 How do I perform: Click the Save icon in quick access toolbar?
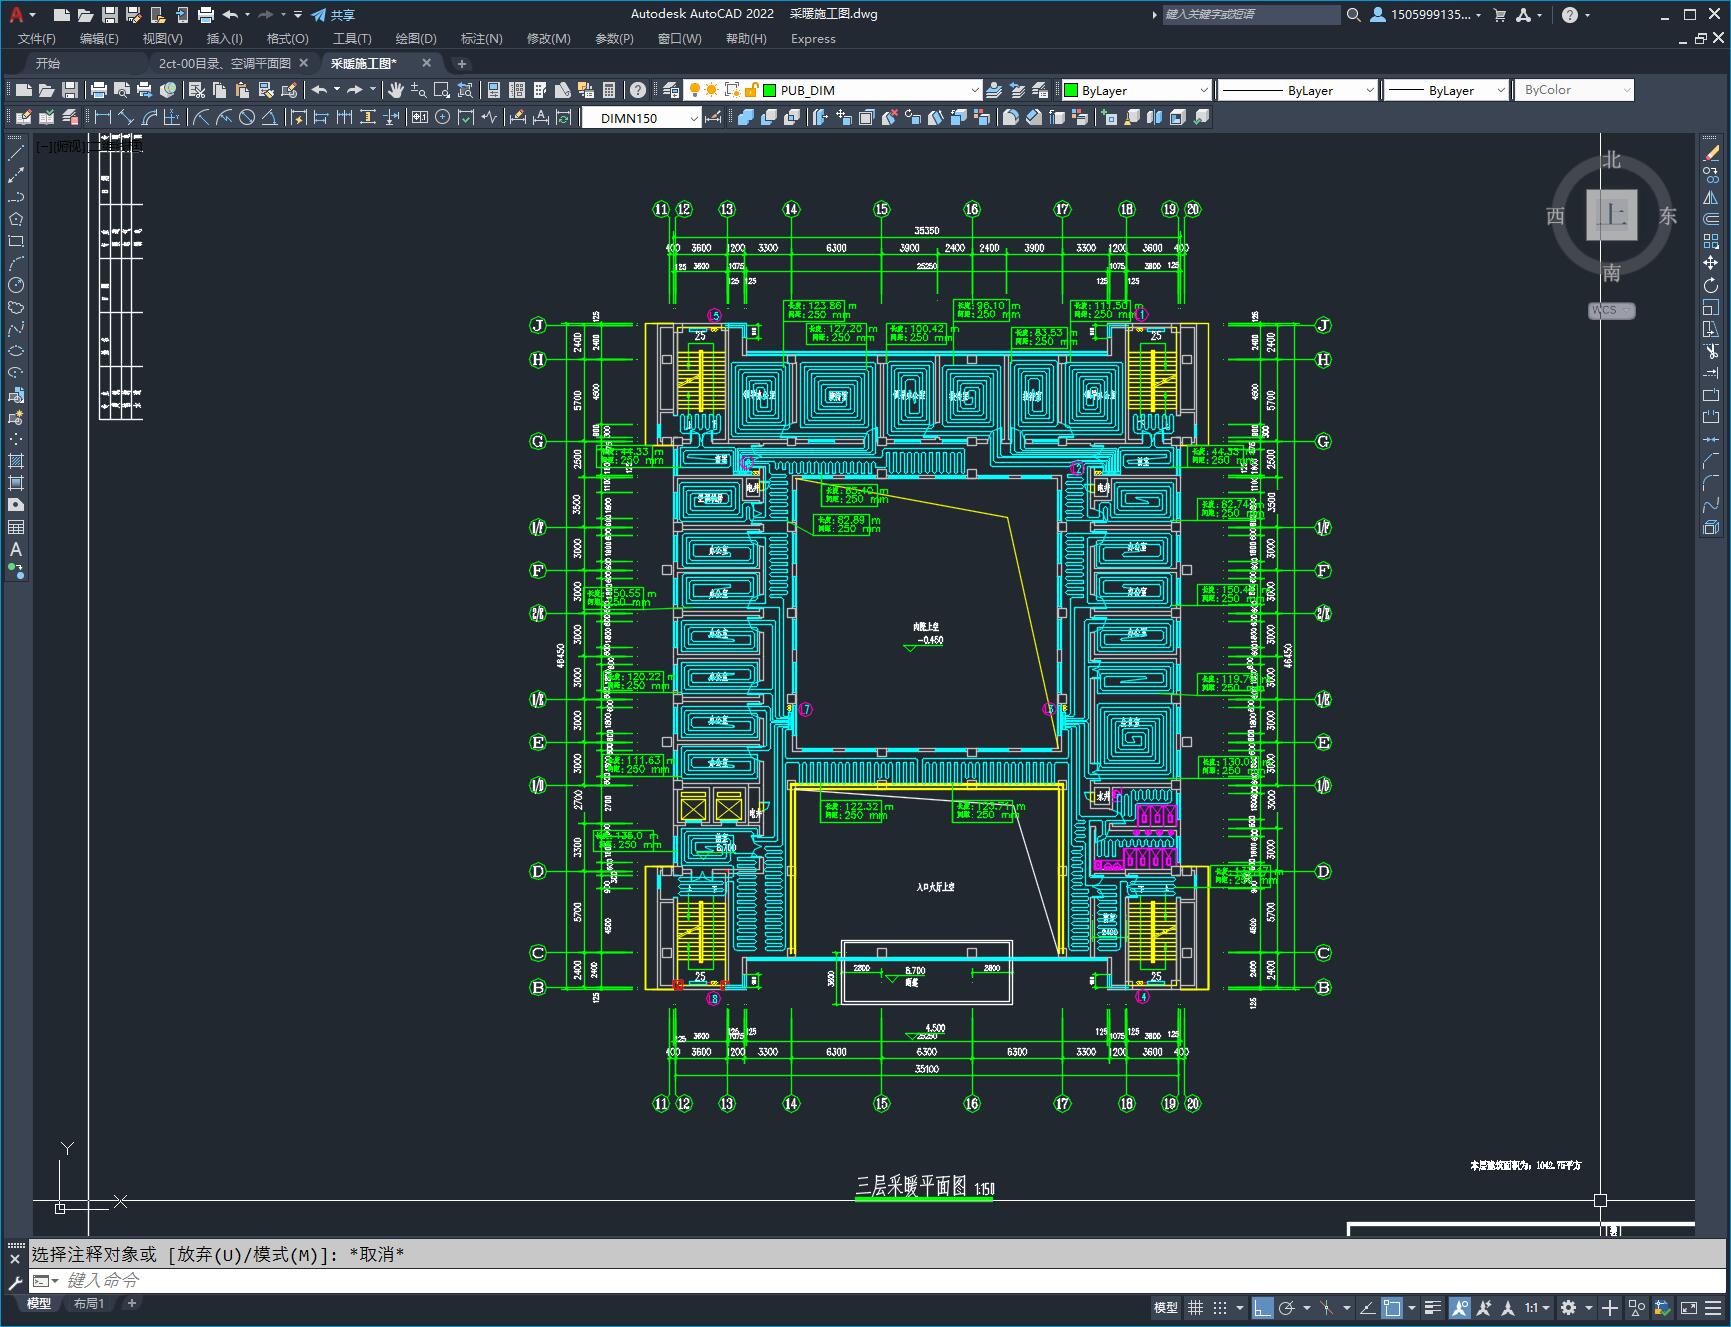110,15
